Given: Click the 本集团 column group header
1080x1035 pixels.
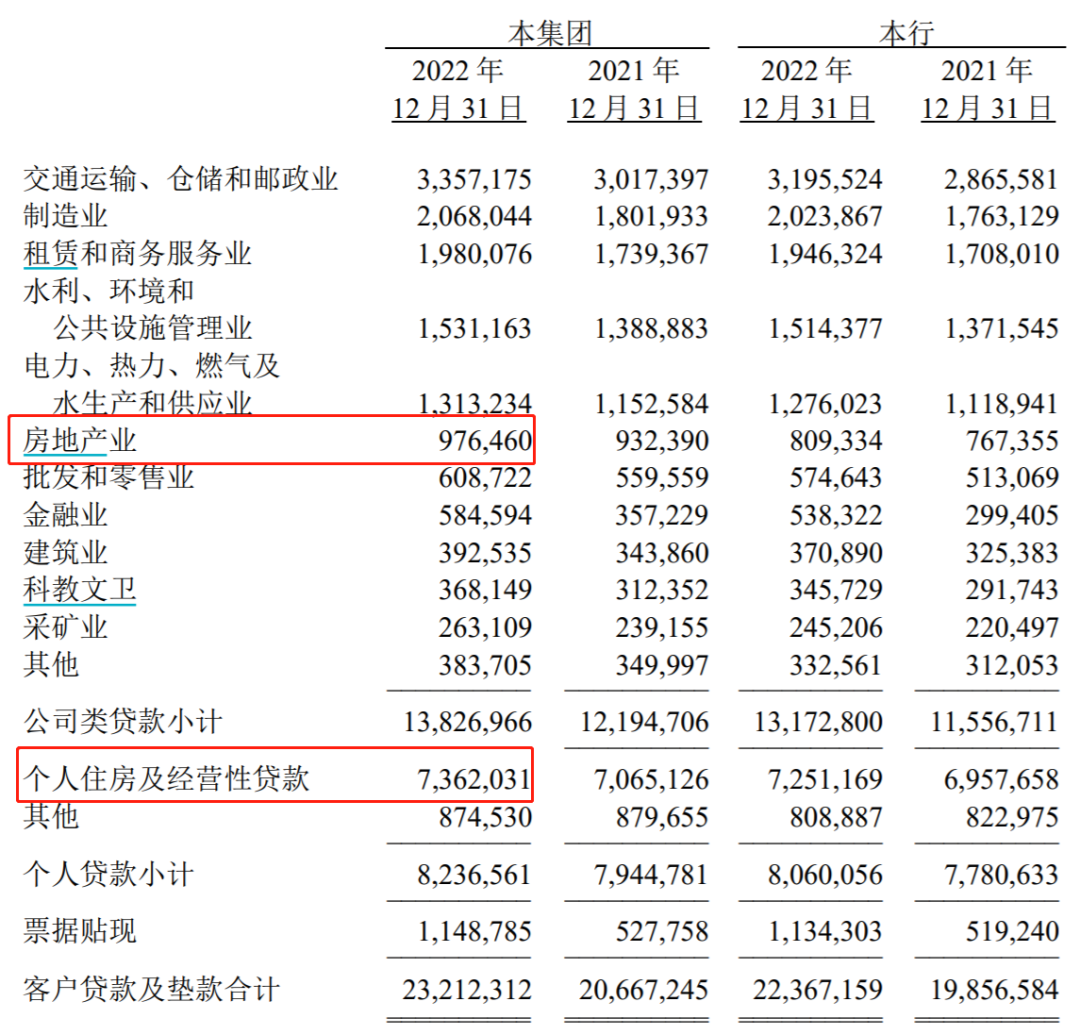Looking at the screenshot, I should [550, 32].
